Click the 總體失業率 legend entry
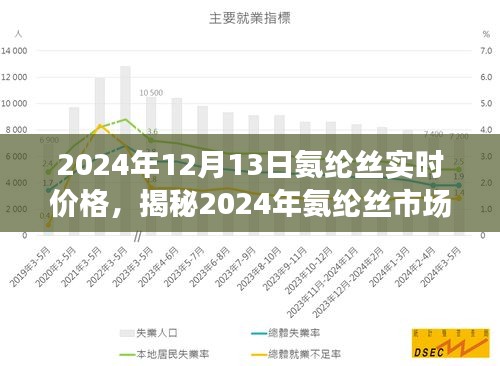Viewport: 500px width, 366px height. (x=285, y=333)
